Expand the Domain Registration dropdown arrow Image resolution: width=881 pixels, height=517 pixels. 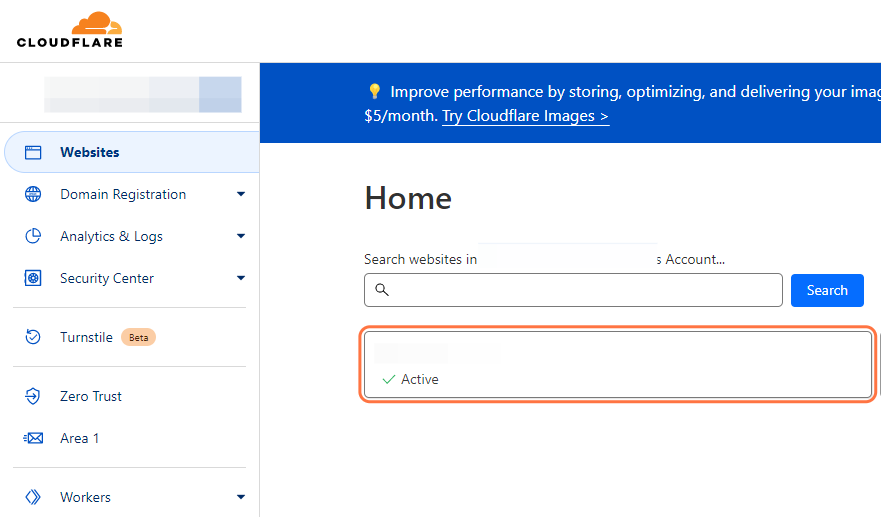click(241, 195)
